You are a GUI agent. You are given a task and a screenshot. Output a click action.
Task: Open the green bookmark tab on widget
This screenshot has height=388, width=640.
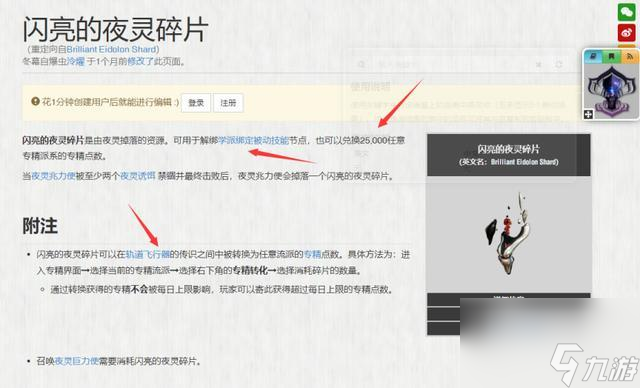(611, 56)
